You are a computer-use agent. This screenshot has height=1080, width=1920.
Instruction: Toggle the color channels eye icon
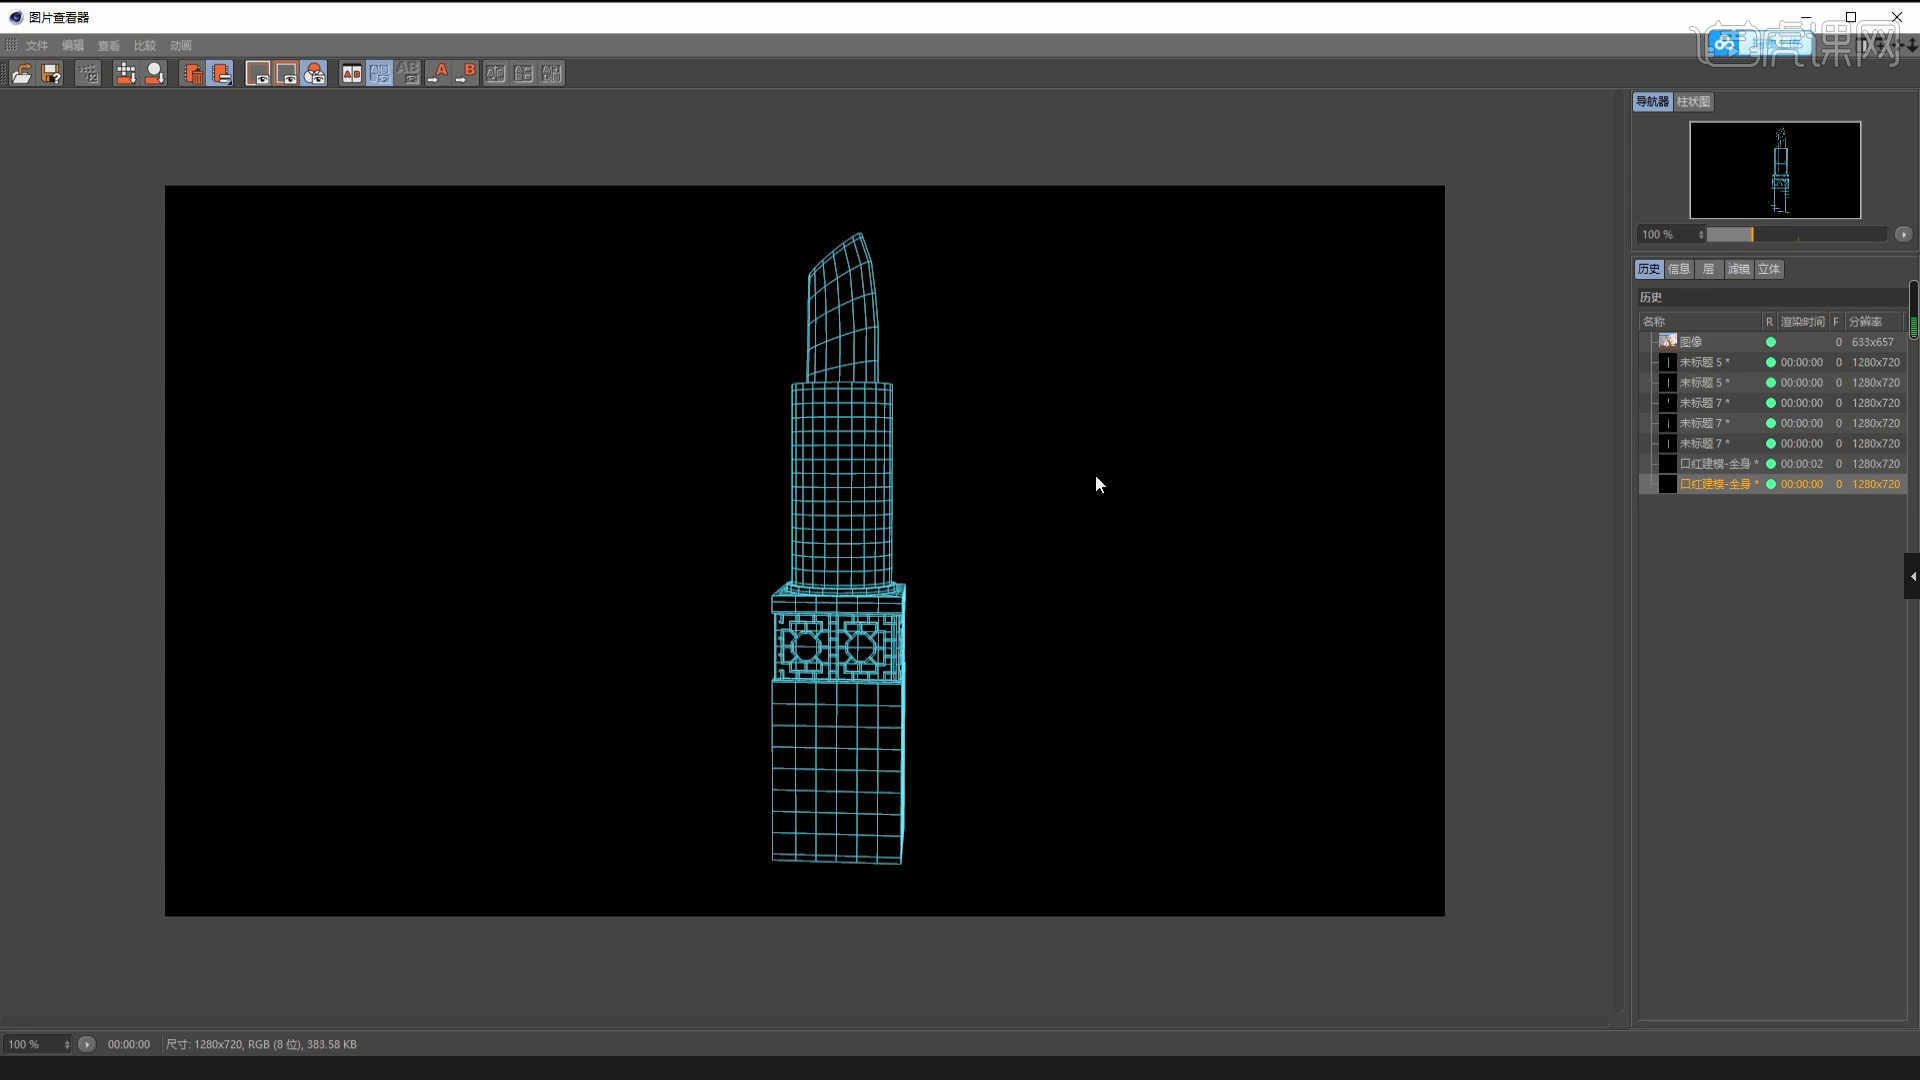tap(314, 73)
